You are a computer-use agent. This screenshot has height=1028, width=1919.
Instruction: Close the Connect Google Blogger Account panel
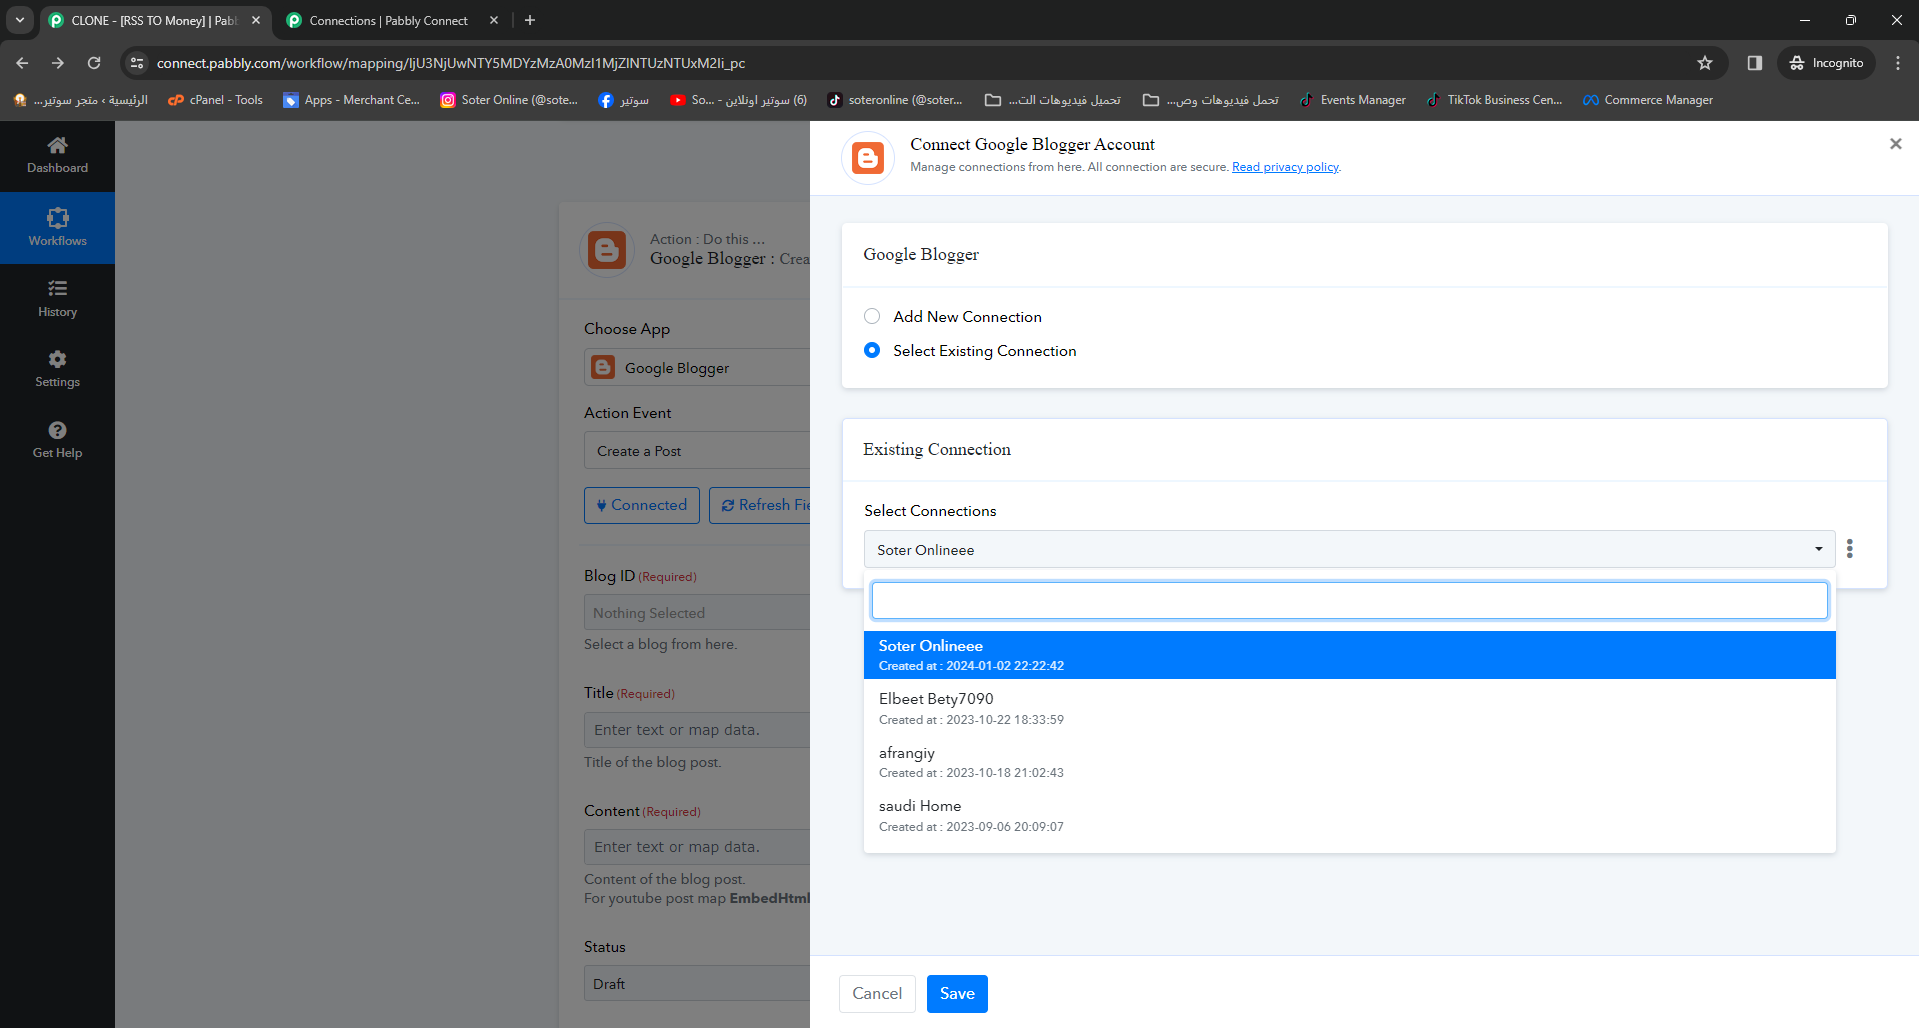[x=1895, y=144]
